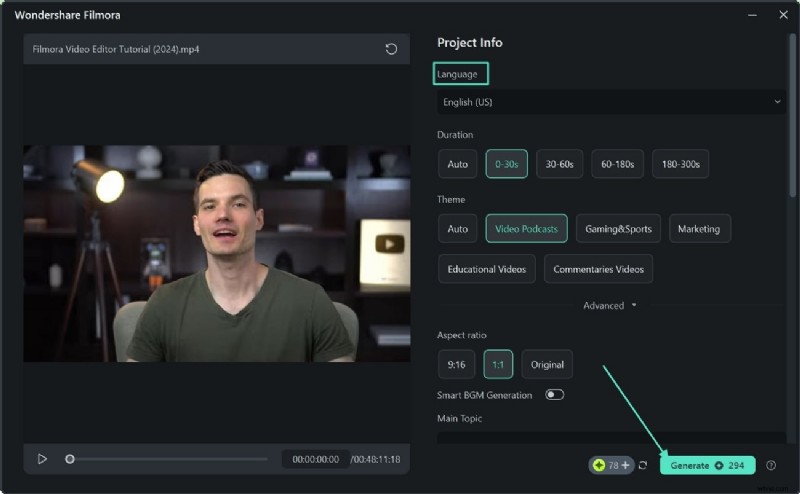Click the Main Topic input field
Image resolution: width=800 pixels, height=494 pixels.
point(611,437)
